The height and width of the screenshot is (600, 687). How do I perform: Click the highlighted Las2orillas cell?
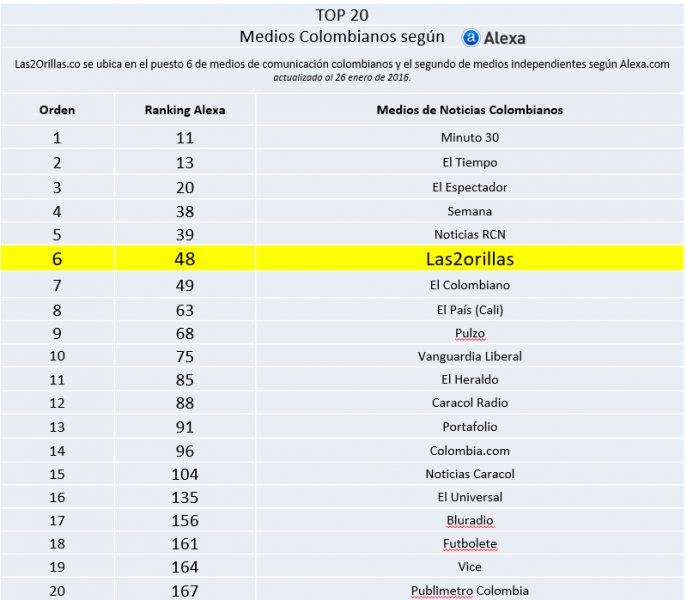click(469, 259)
